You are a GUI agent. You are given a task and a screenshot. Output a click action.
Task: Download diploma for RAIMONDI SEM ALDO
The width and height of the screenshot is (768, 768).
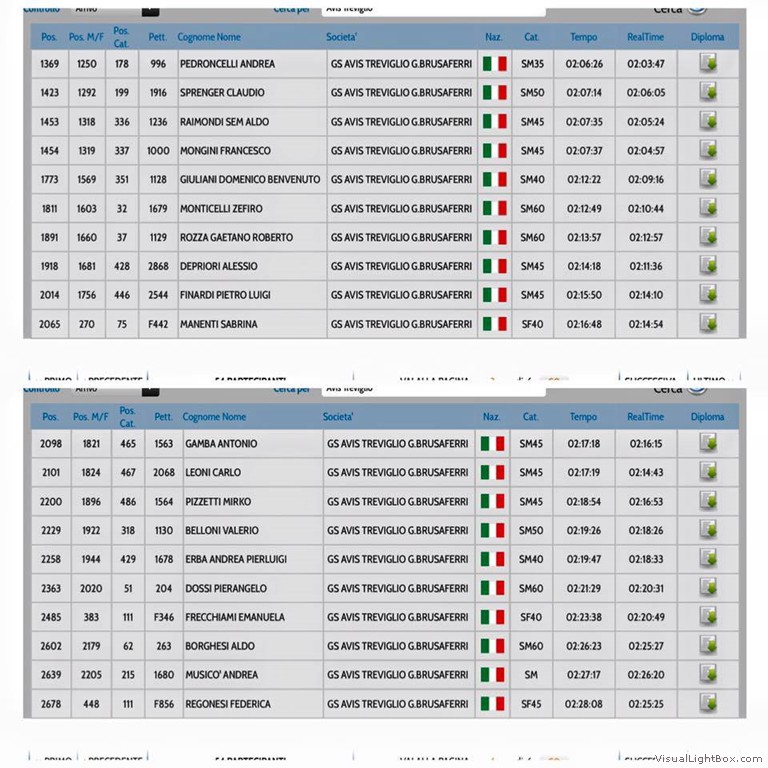(708, 121)
